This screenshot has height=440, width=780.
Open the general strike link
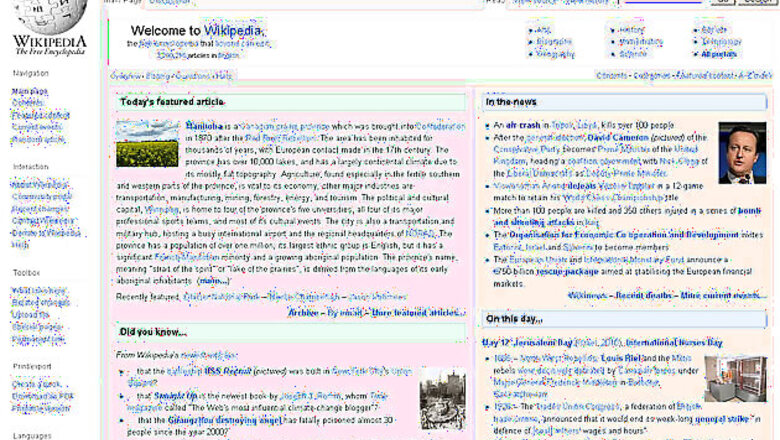721,419
